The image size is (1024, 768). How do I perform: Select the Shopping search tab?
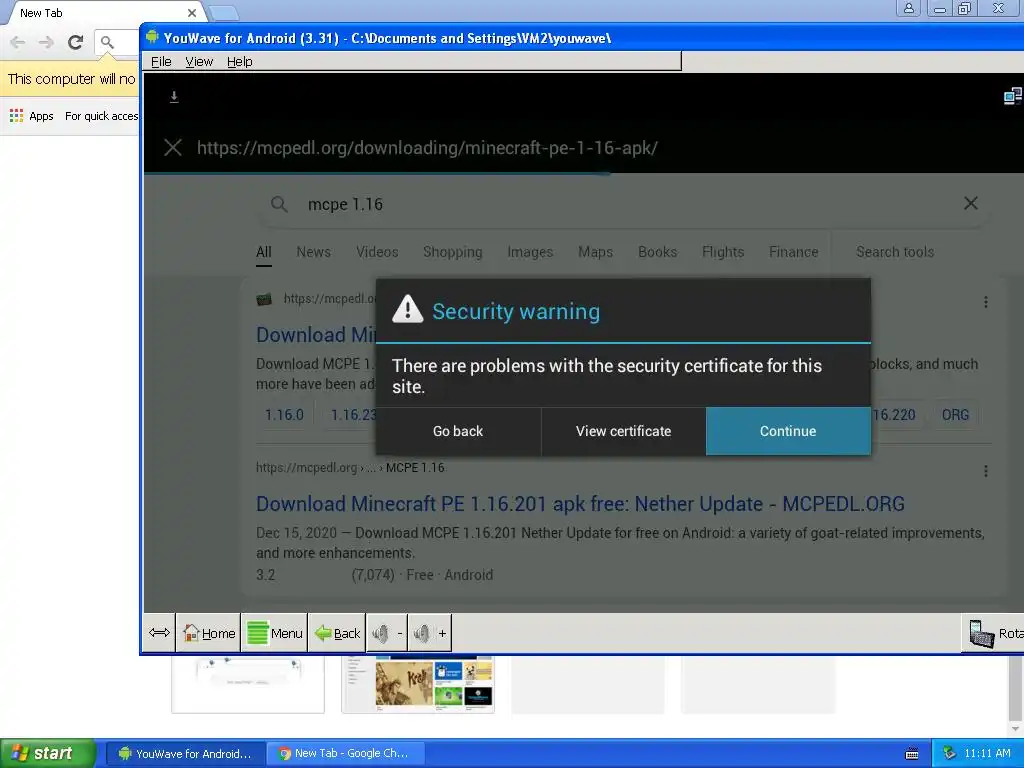pos(453,252)
